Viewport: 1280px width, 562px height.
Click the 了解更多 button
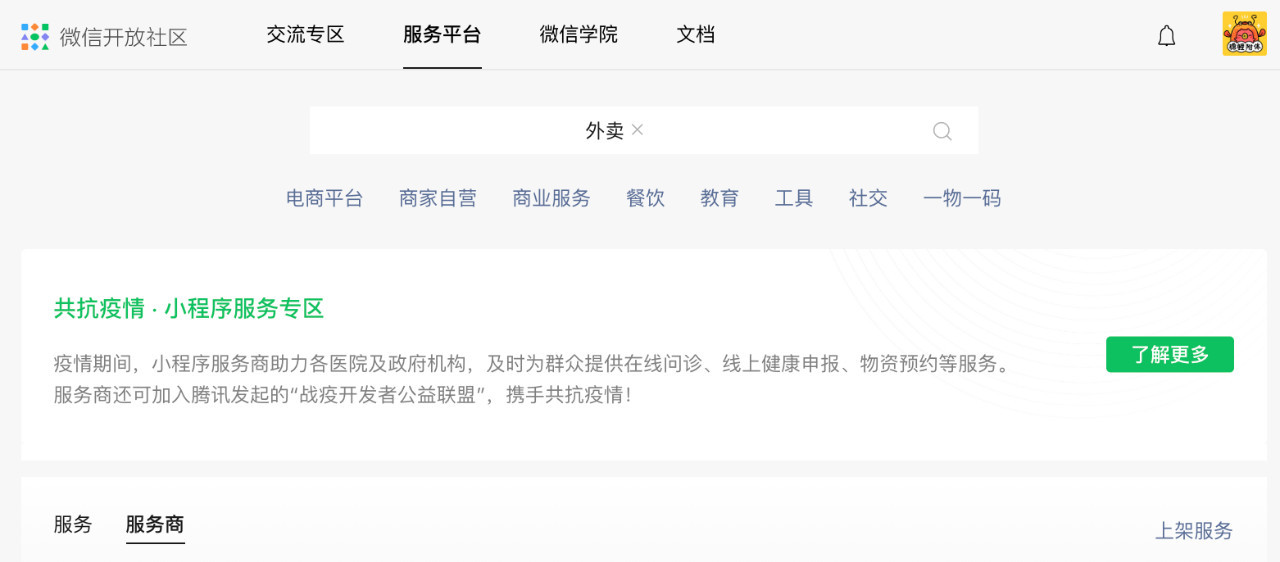pyautogui.click(x=1170, y=355)
